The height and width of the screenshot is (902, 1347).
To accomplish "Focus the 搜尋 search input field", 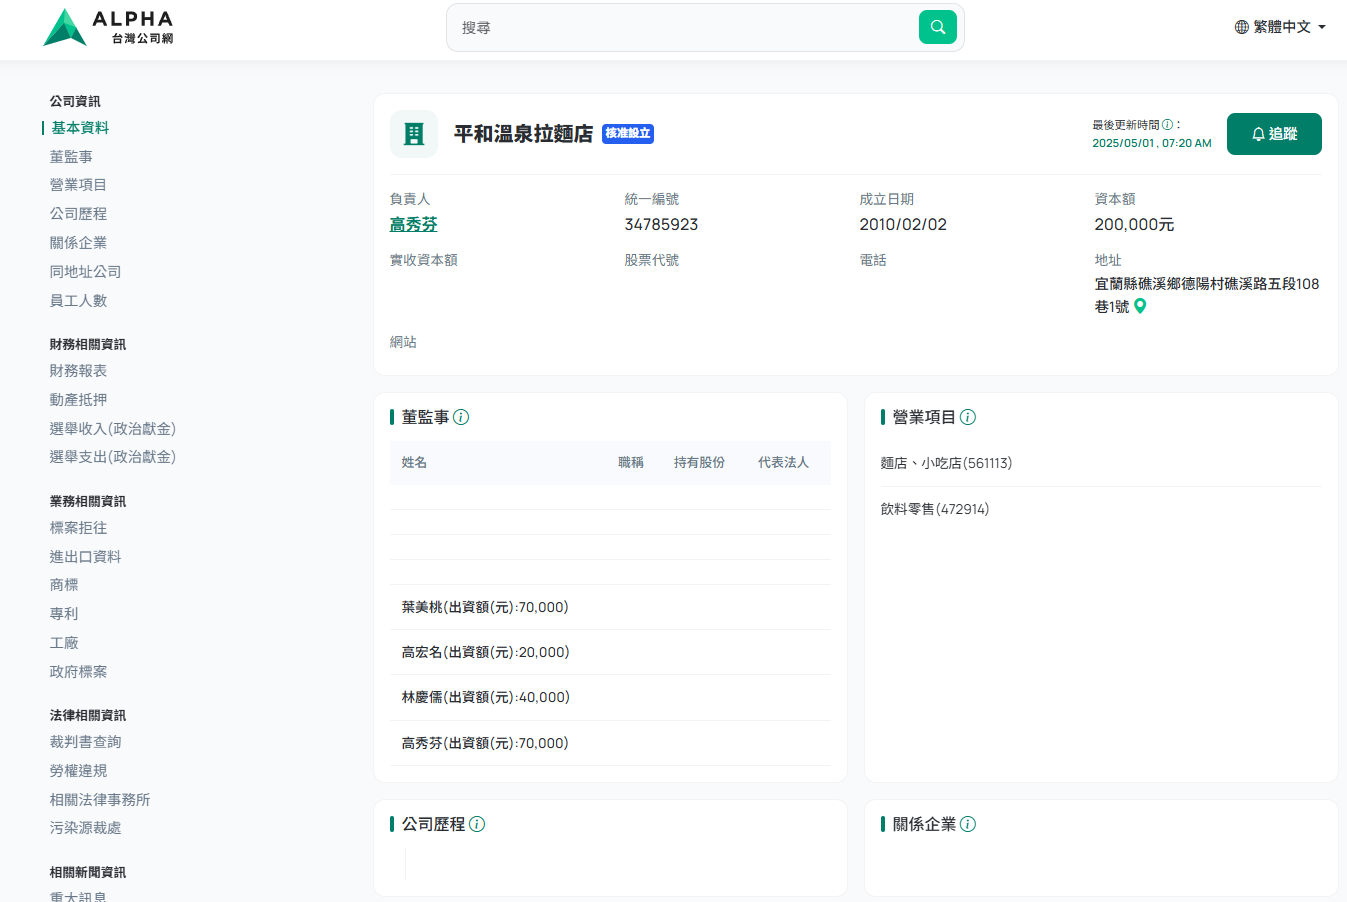I will pyautogui.click(x=683, y=27).
